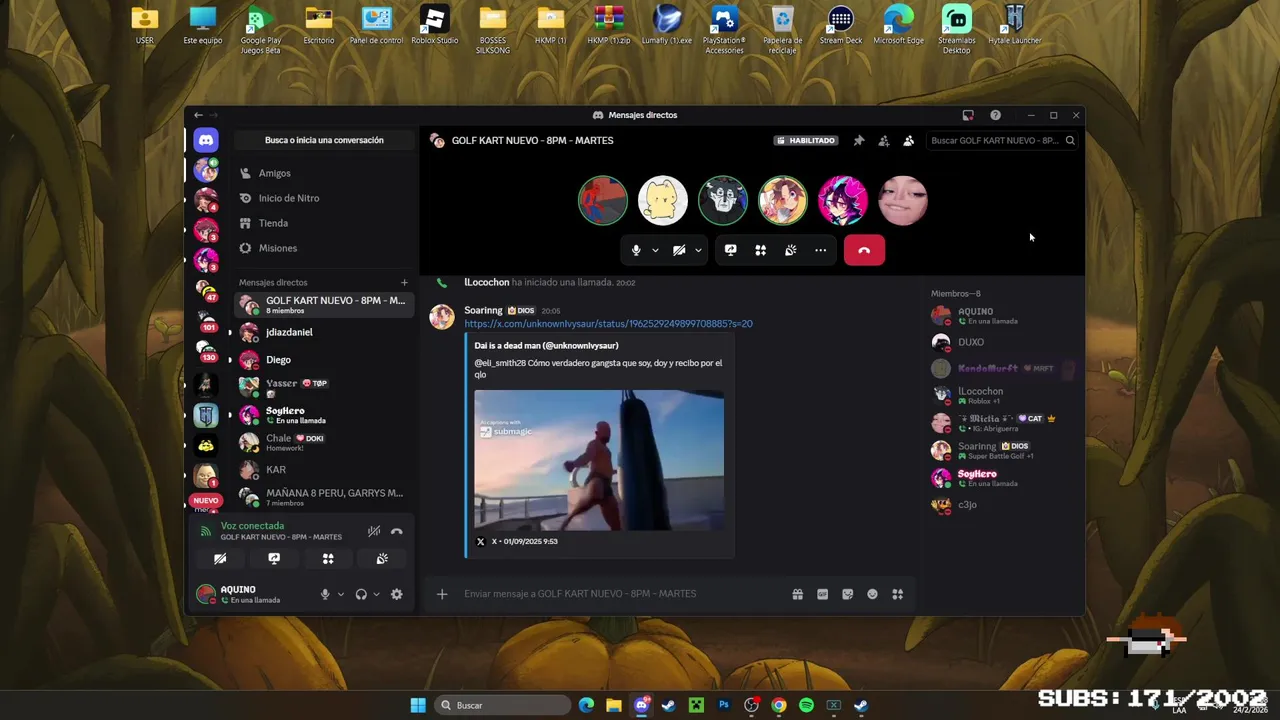This screenshot has width=1280, height=720.
Task: Open Chrome from Windows taskbar
Action: tap(779, 705)
